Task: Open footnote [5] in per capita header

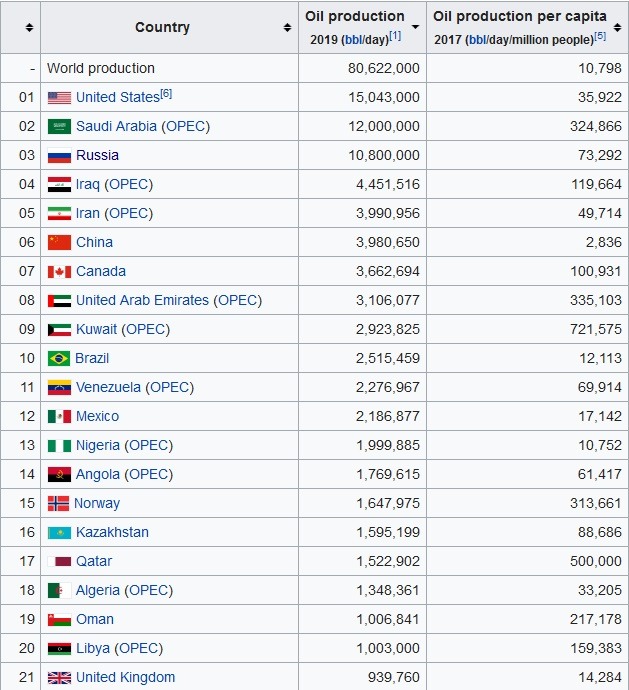Action: pos(600,36)
